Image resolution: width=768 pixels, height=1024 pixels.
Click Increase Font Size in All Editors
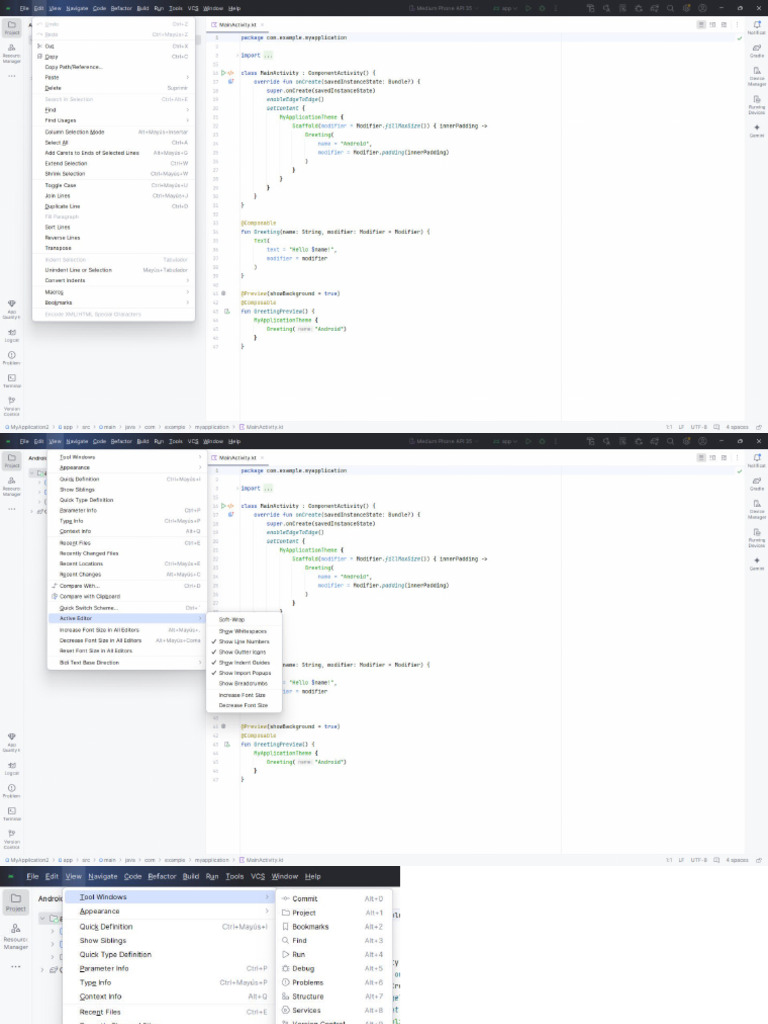pos(99,630)
